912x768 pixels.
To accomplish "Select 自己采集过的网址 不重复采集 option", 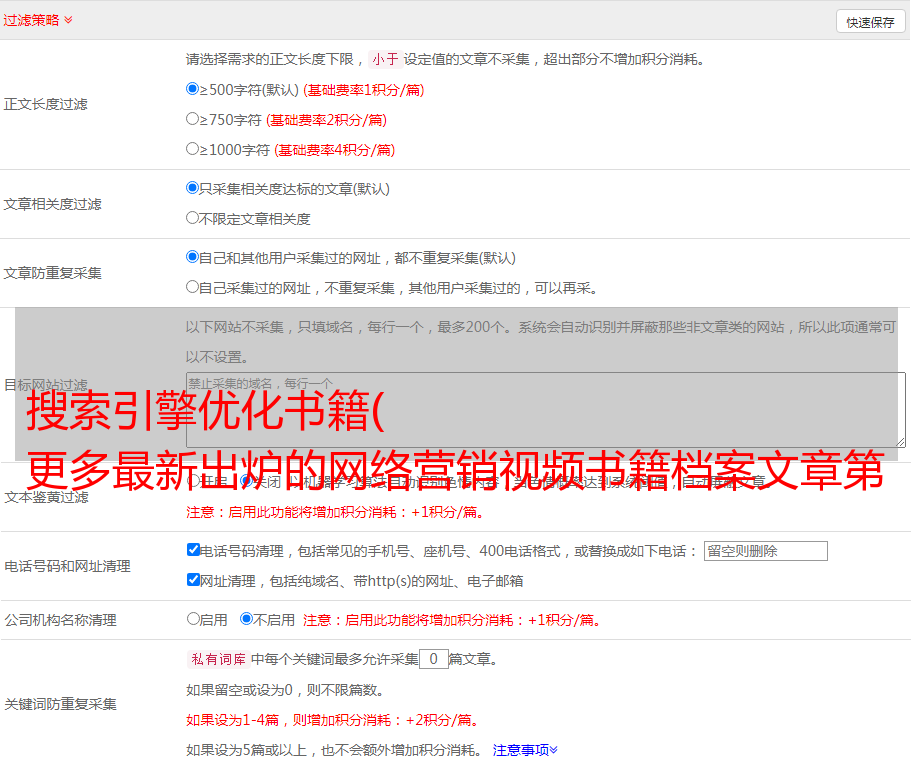I will (193, 287).
